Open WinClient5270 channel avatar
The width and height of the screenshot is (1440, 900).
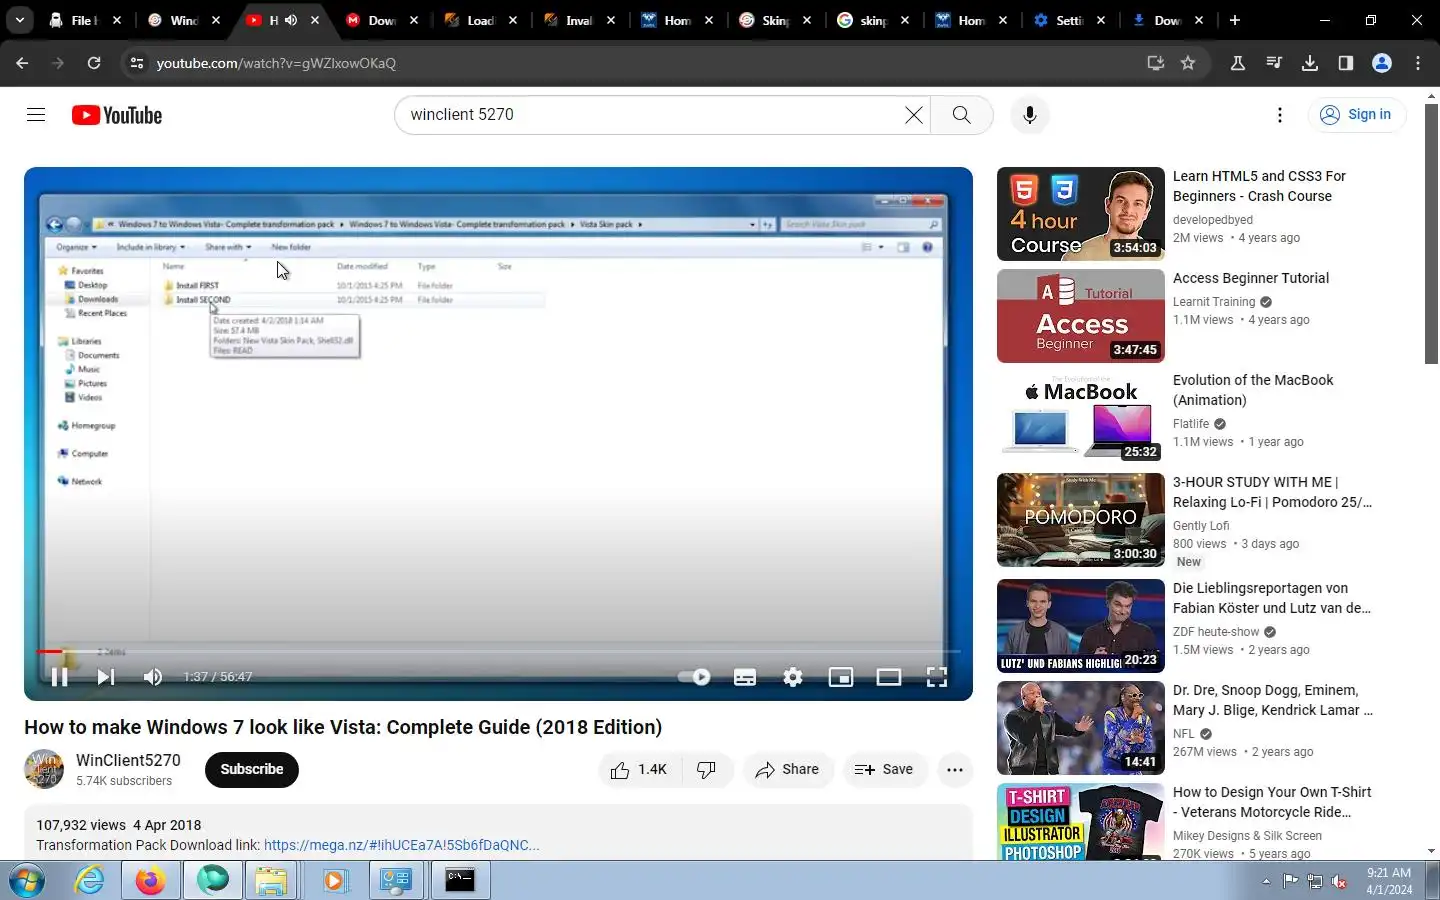(x=44, y=769)
